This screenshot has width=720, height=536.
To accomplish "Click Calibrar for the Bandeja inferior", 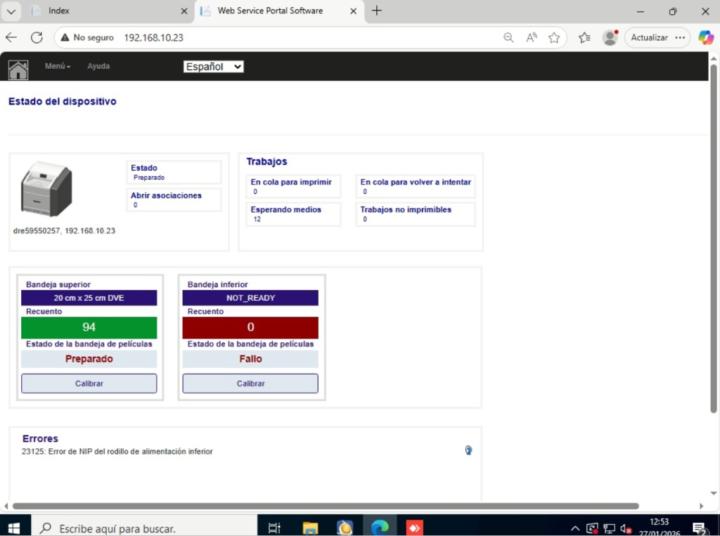I will click(250, 383).
